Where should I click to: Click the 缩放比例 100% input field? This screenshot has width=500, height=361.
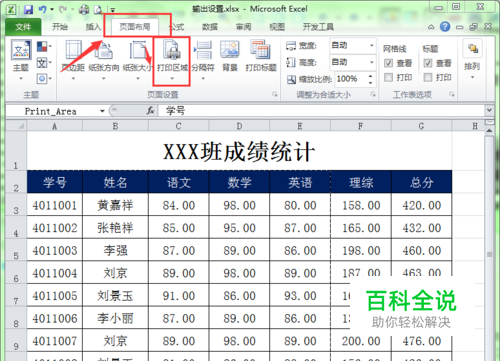(351, 79)
